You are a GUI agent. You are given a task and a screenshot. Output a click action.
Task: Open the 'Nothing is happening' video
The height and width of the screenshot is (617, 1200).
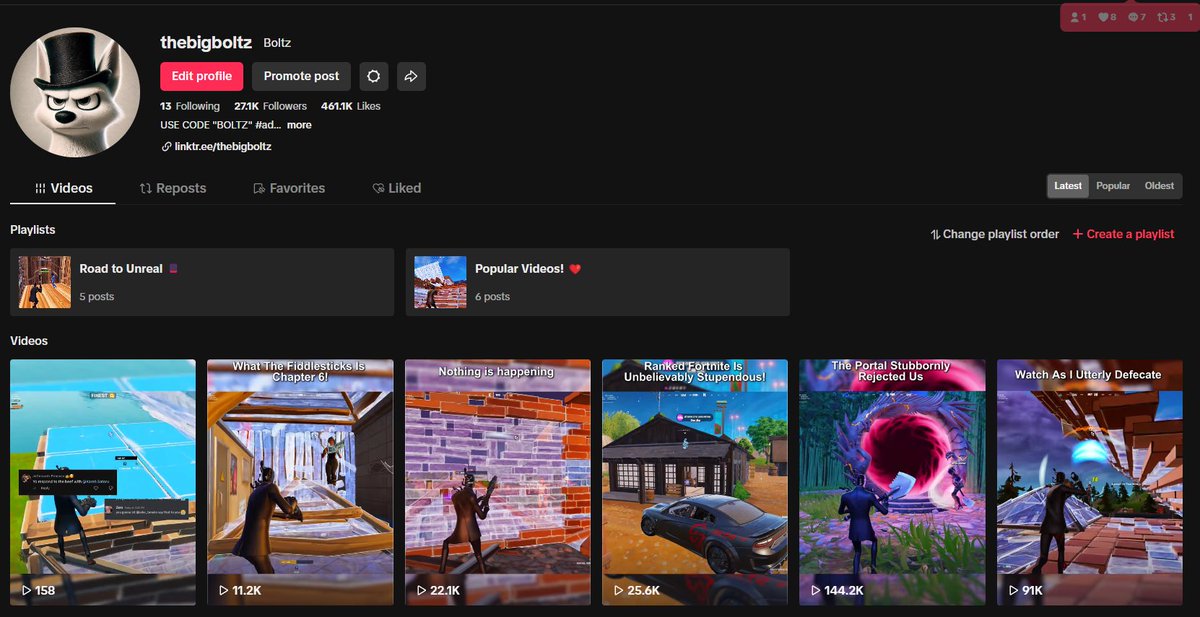pyautogui.click(x=497, y=483)
